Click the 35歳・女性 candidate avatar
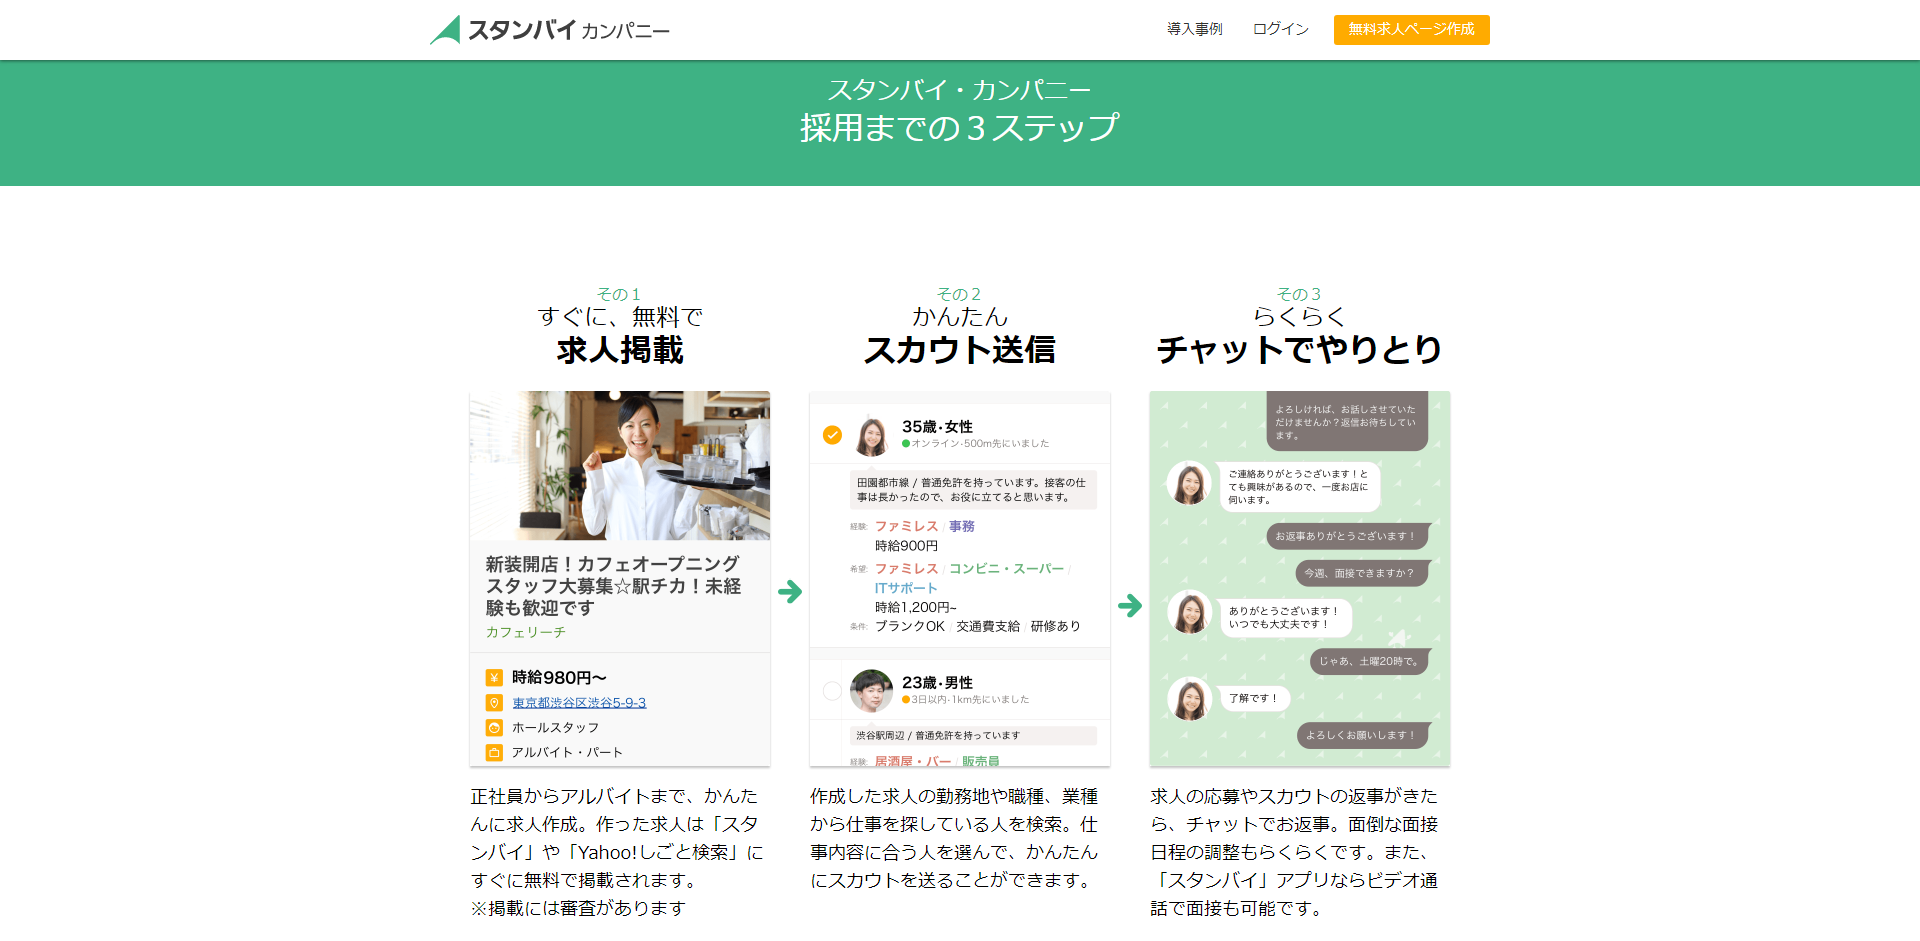1920x941 pixels. coord(872,437)
